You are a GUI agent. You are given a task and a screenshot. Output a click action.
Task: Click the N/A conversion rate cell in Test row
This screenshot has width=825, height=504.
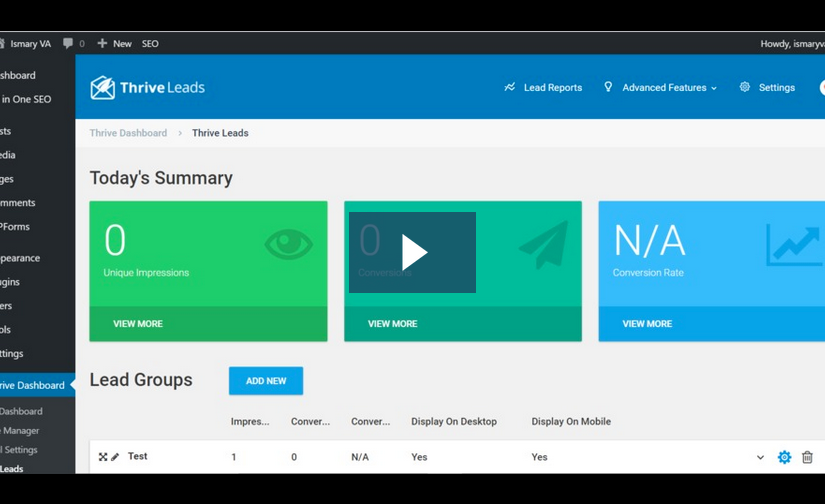click(360, 457)
